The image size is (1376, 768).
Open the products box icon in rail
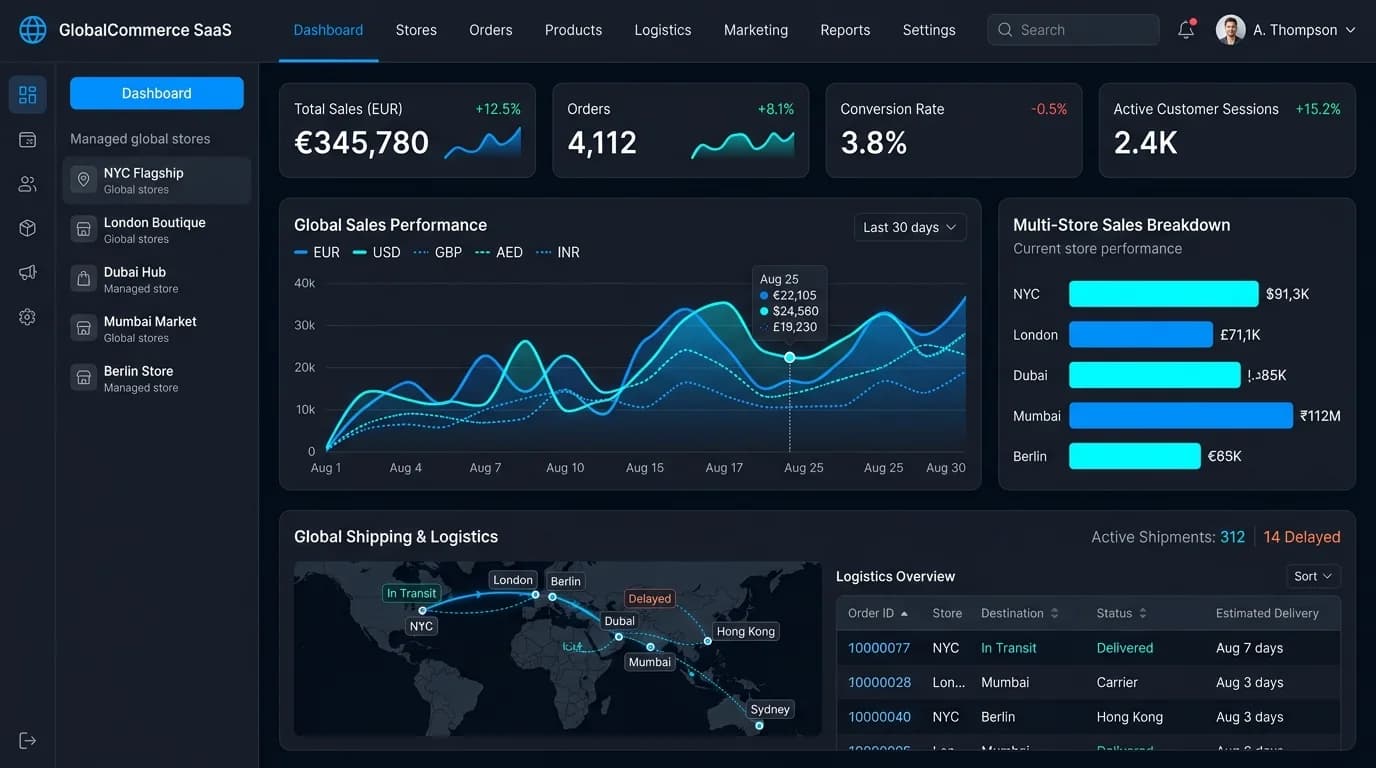[27, 228]
